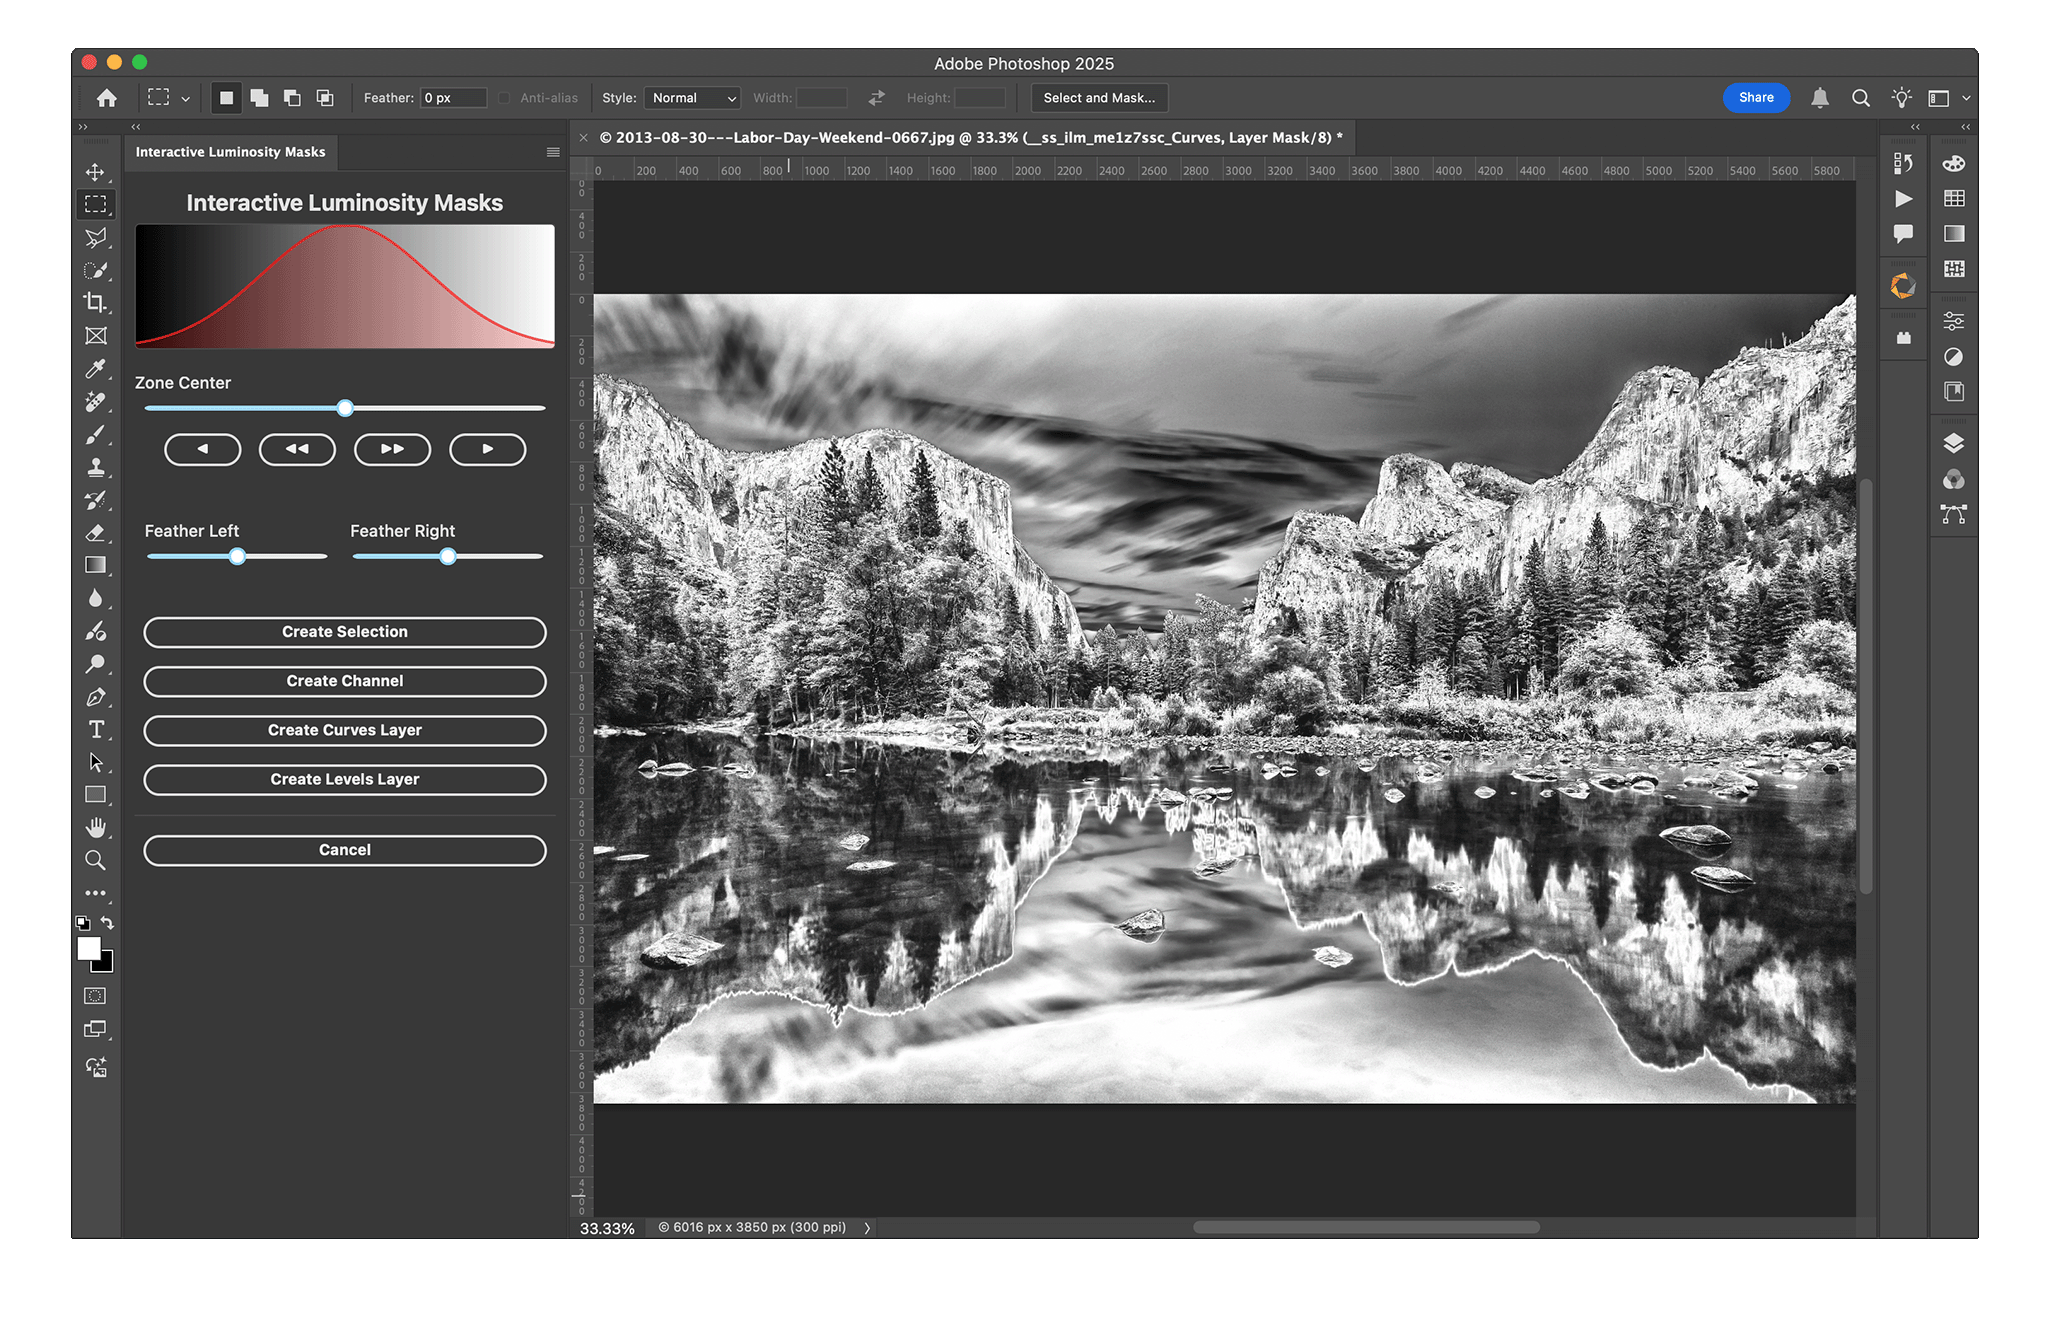The width and height of the screenshot is (2048, 1332).
Task: Select the Interactive Luminosity Masks panel tab
Action: [230, 152]
